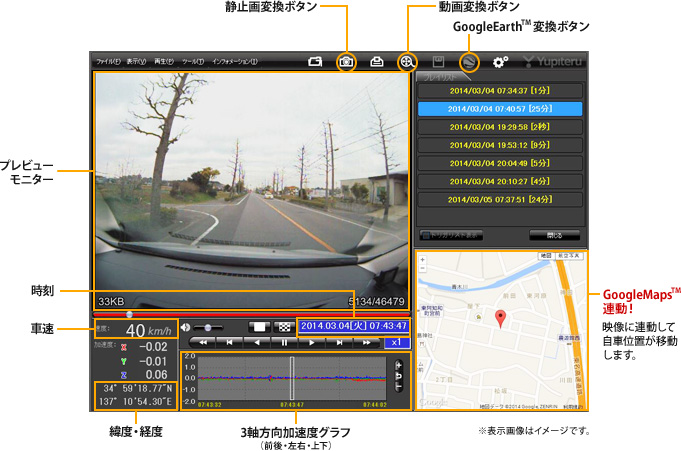Click the fast rewind button
This screenshot has height=451, width=681.
tap(203, 342)
